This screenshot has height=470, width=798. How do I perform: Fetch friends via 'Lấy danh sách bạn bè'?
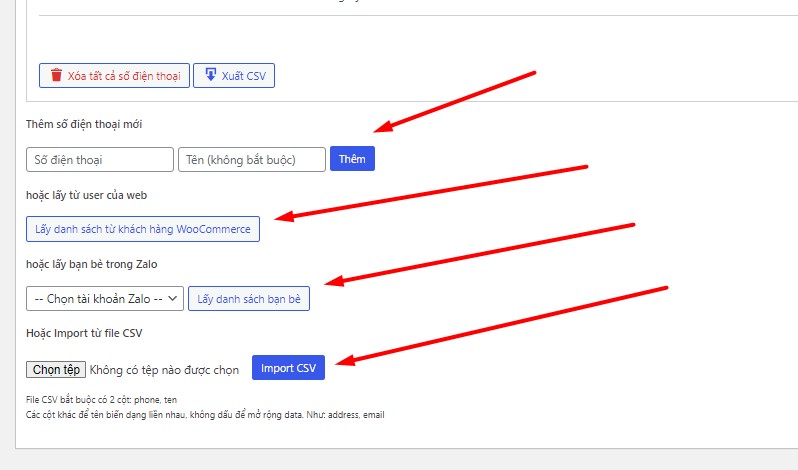pos(249,299)
